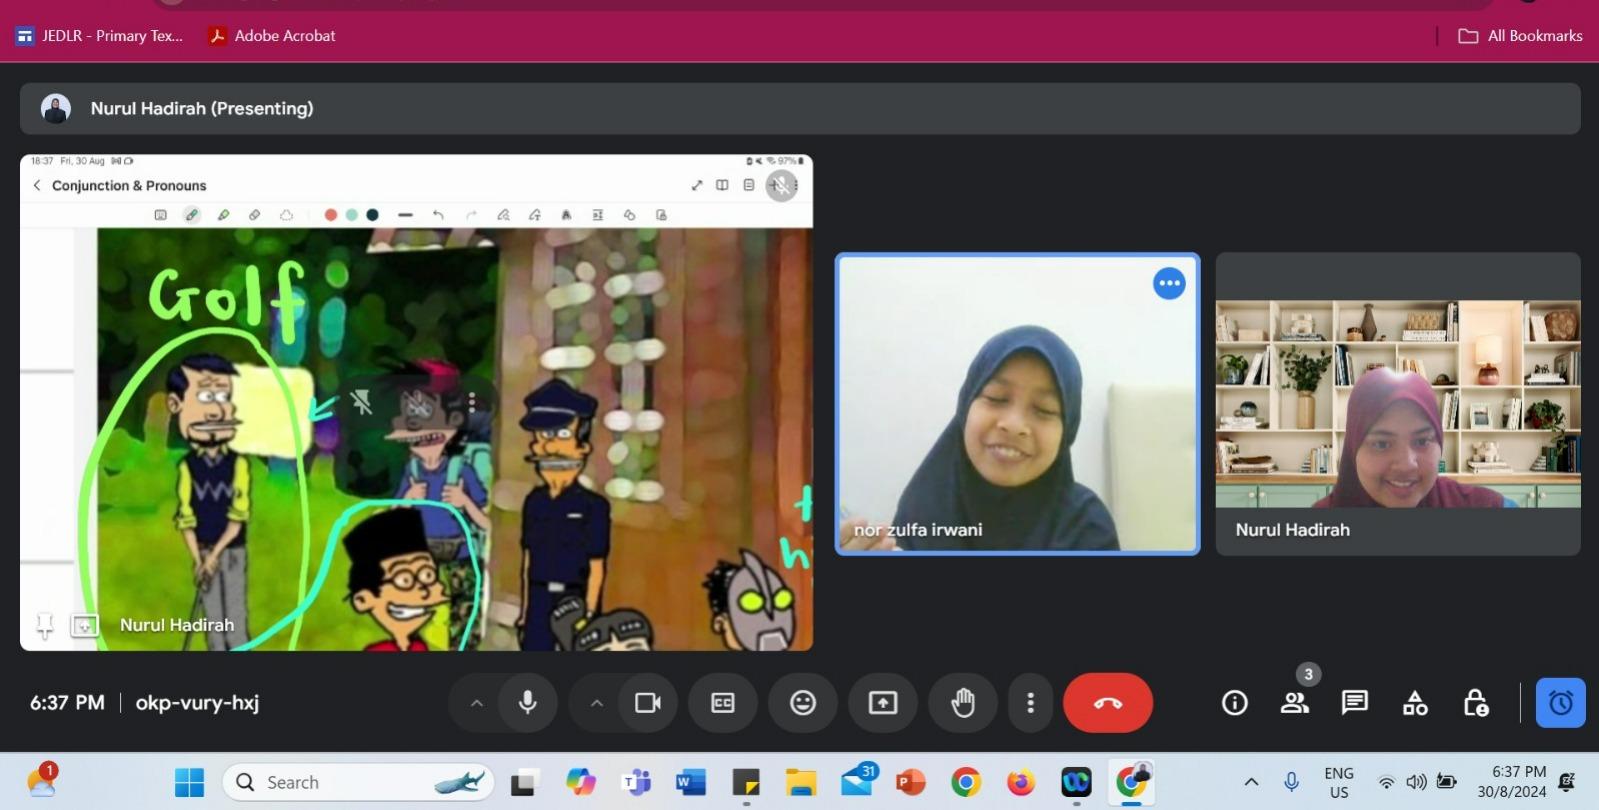Click the red leave call button
Image resolution: width=1599 pixels, height=810 pixels.
[x=1107, y=703]
